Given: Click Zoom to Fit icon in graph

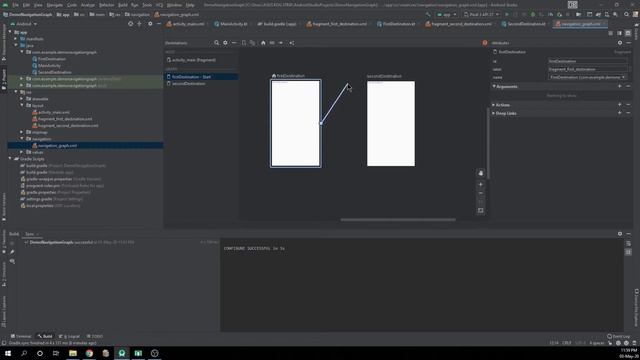Looking at the screenshot, I should click(481, 211).
